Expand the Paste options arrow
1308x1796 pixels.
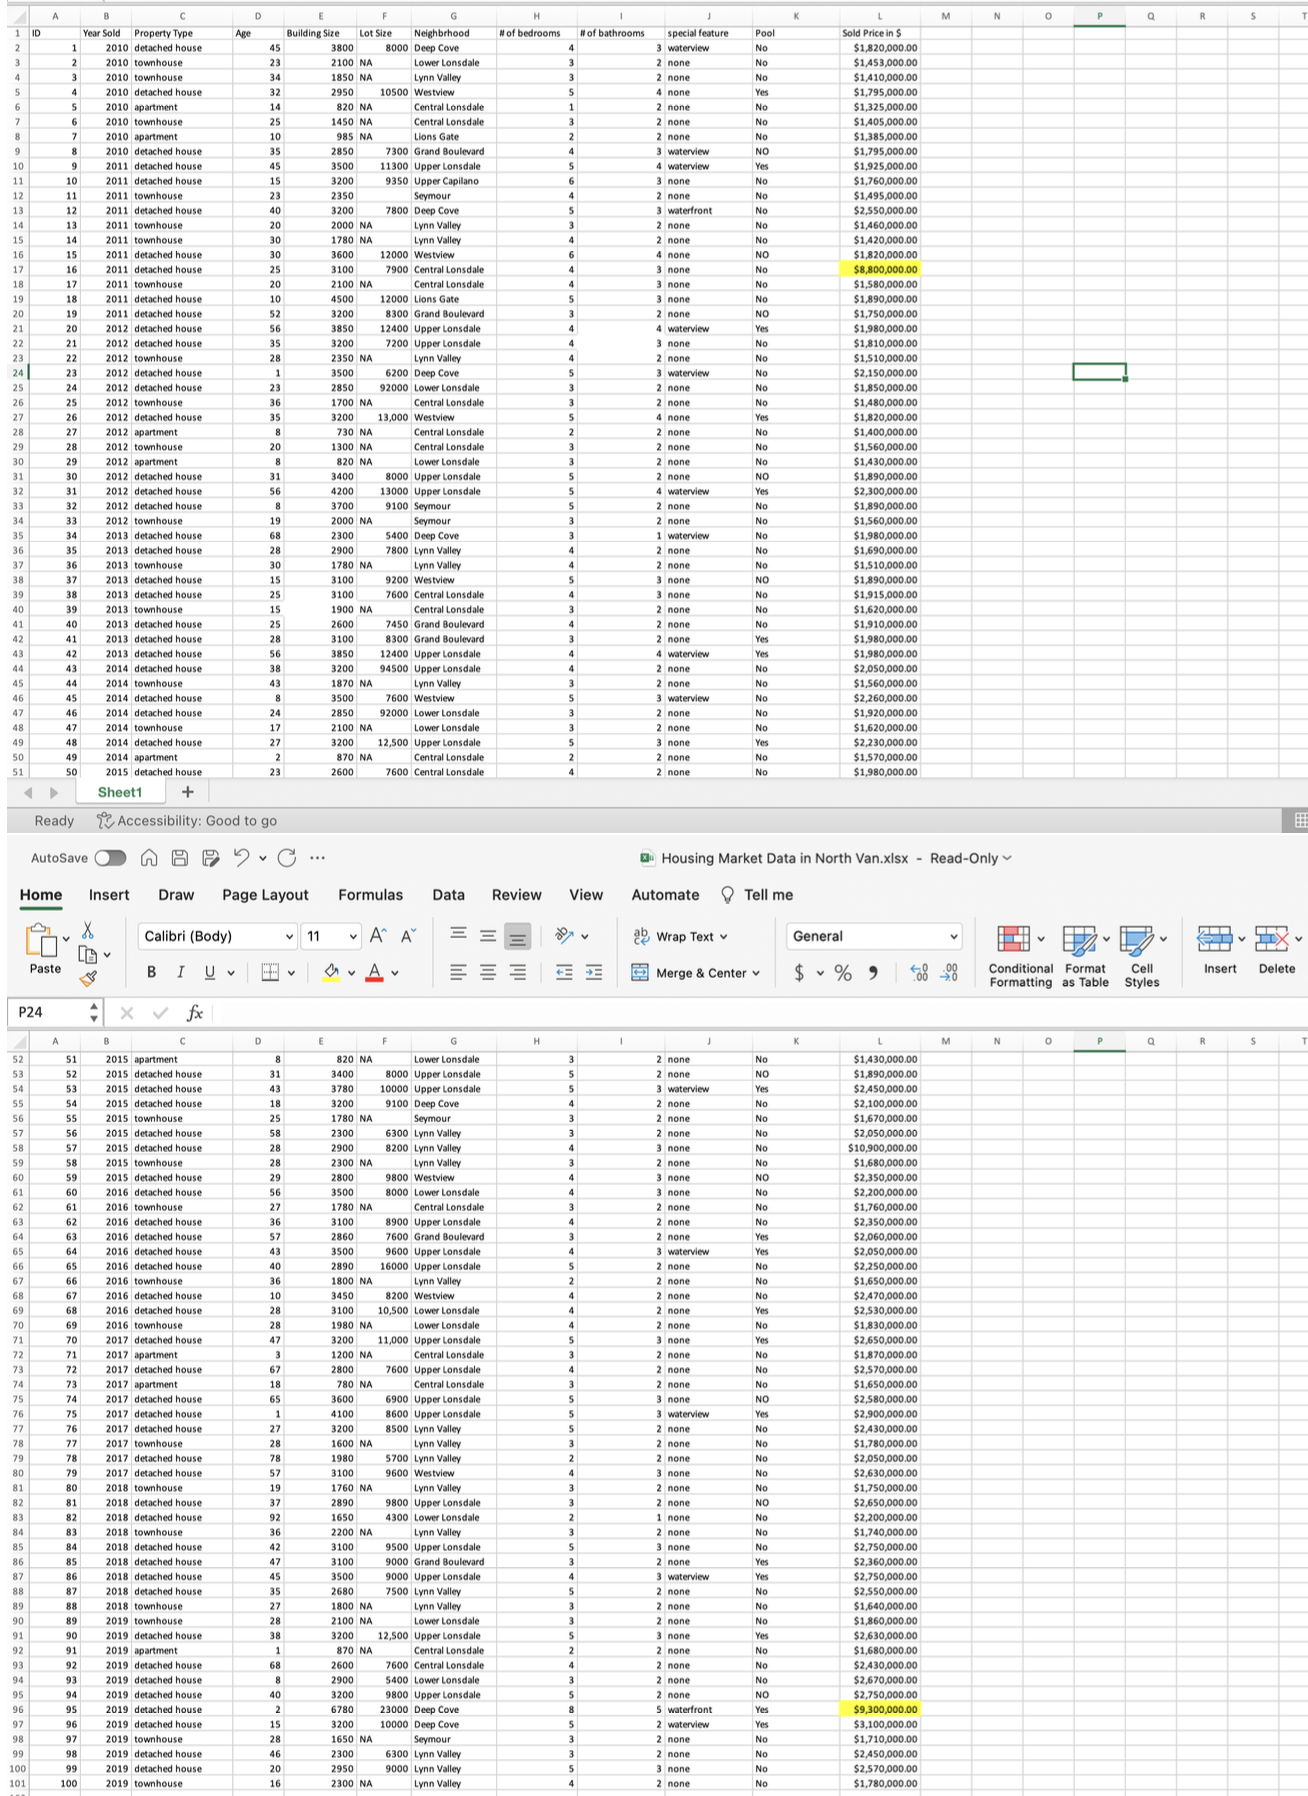pos(66,939)
